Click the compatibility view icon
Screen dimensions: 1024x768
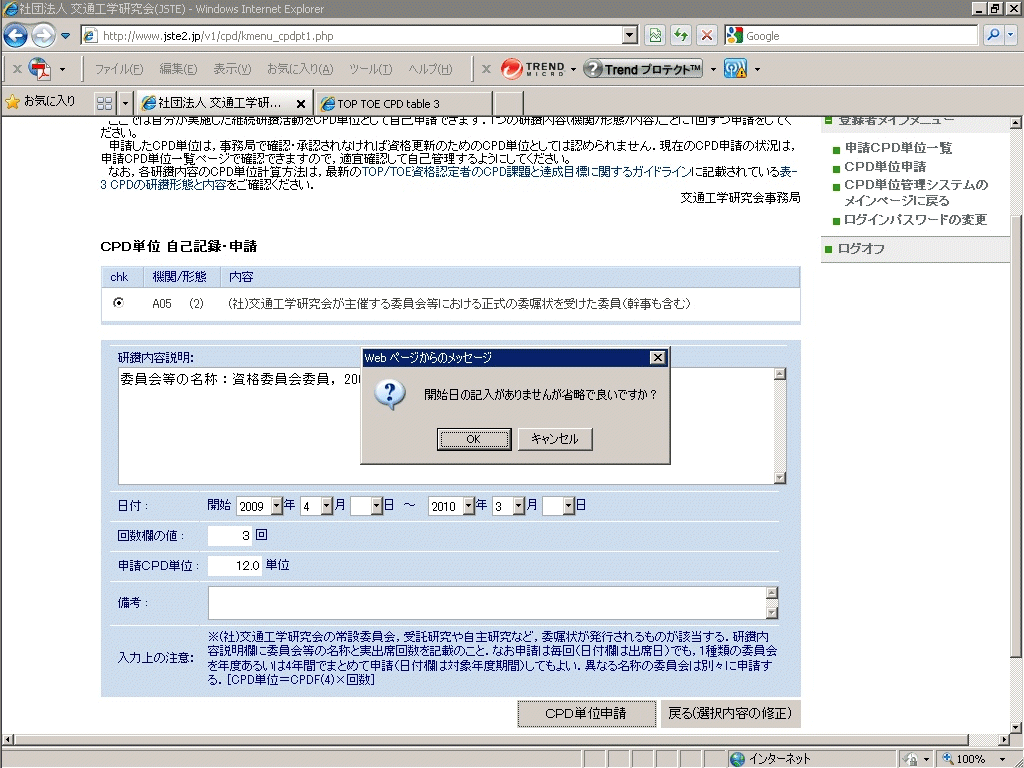[x=655, y=35]
